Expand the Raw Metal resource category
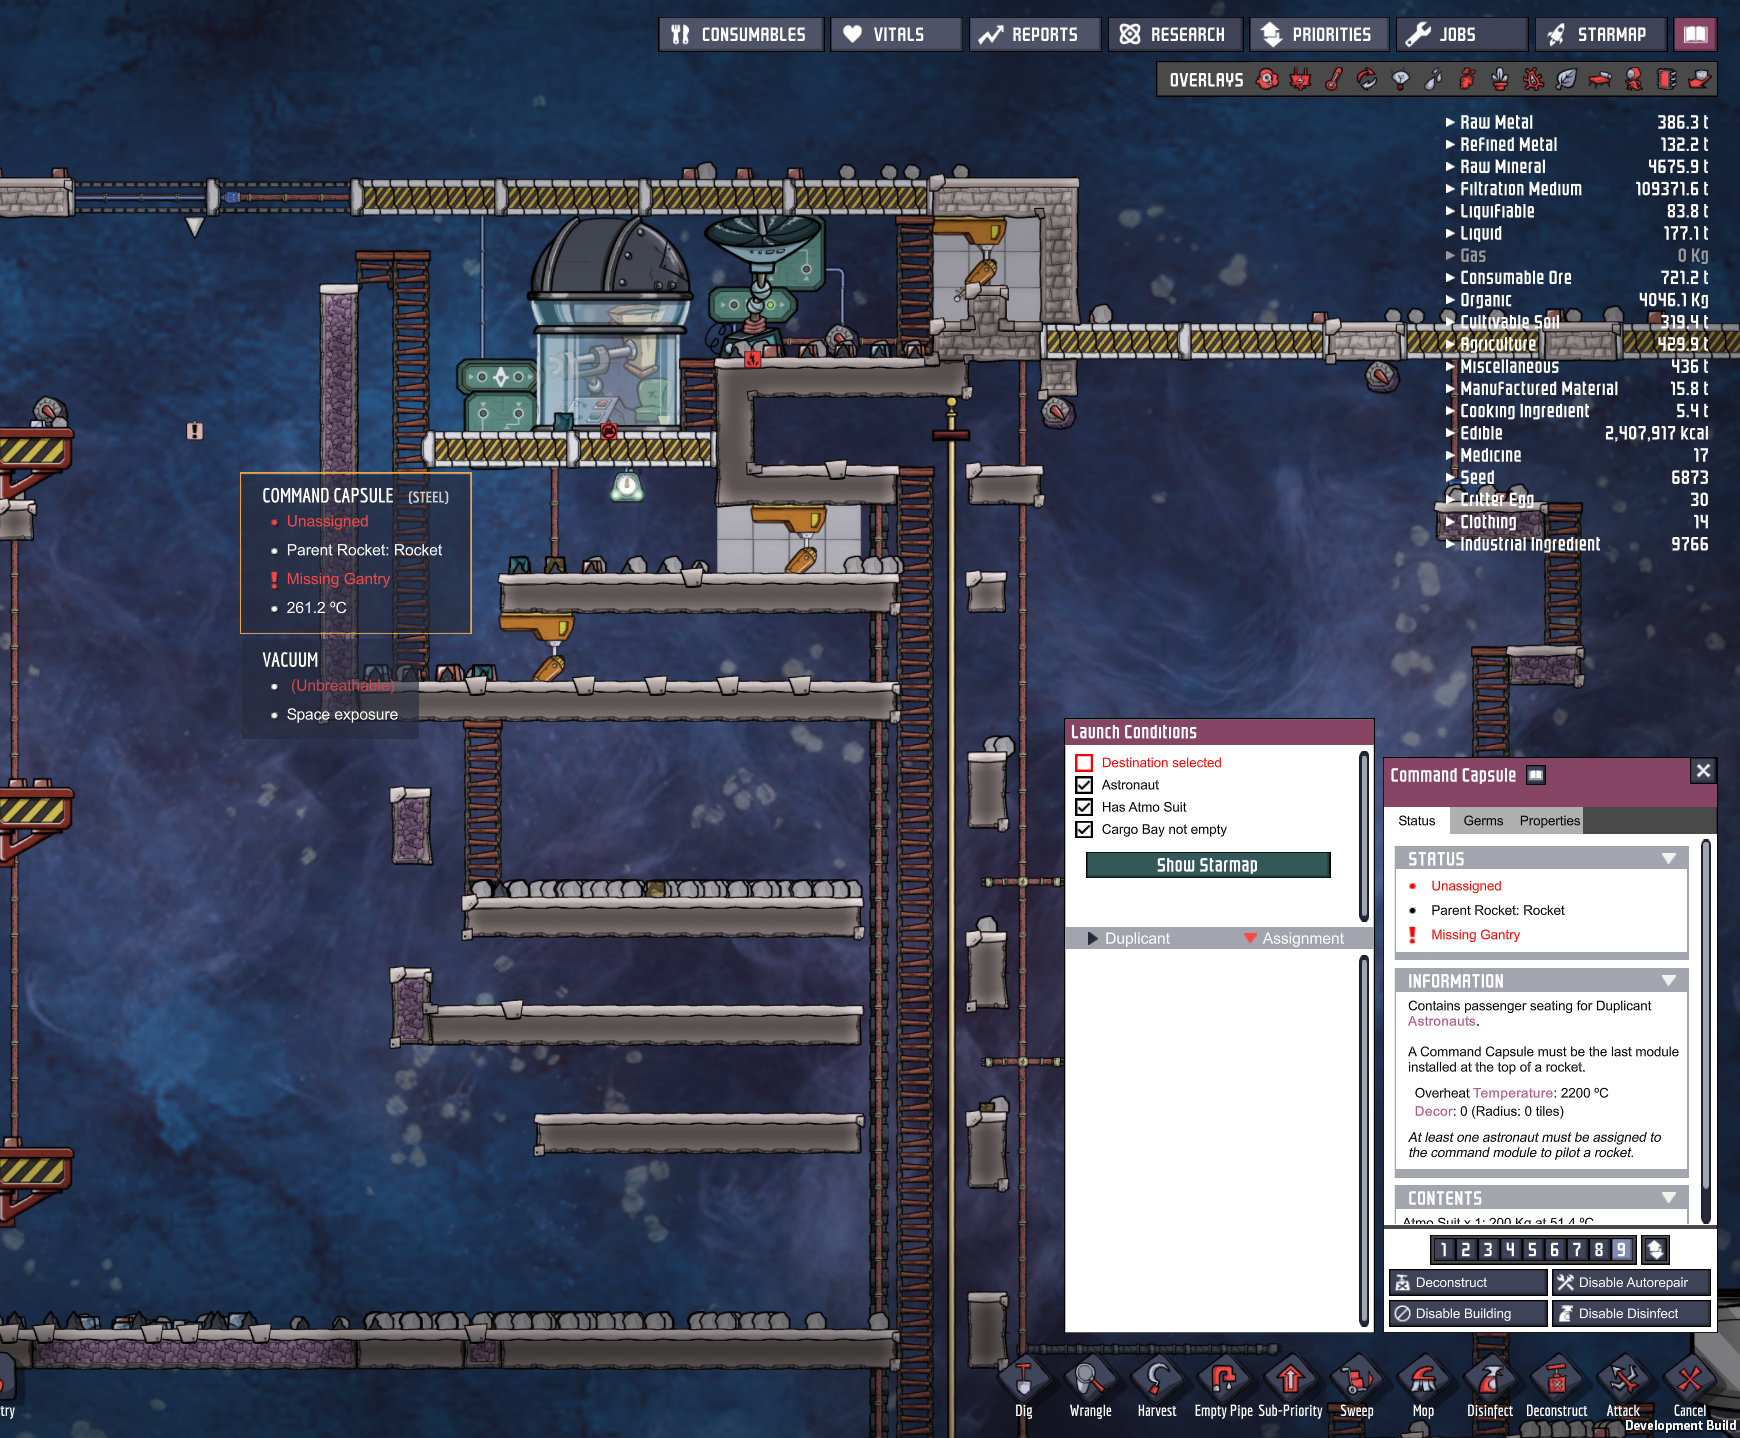1740x1438 pixels. 1450,122
